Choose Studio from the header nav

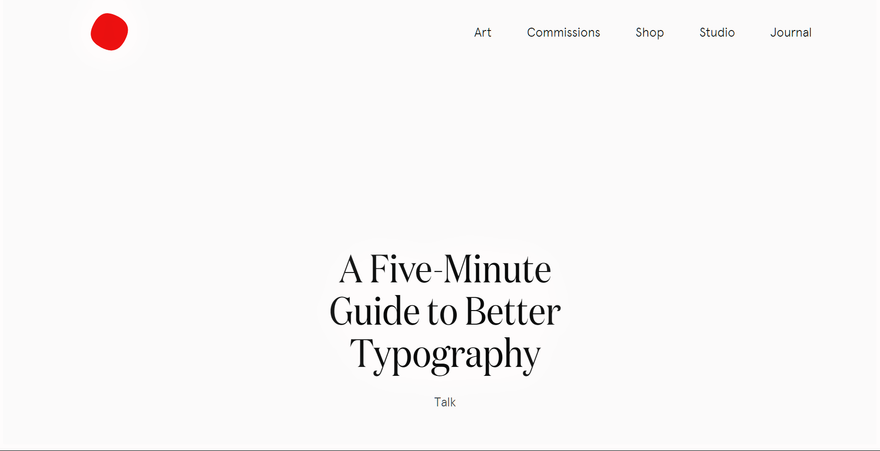[x=717, y=33]
